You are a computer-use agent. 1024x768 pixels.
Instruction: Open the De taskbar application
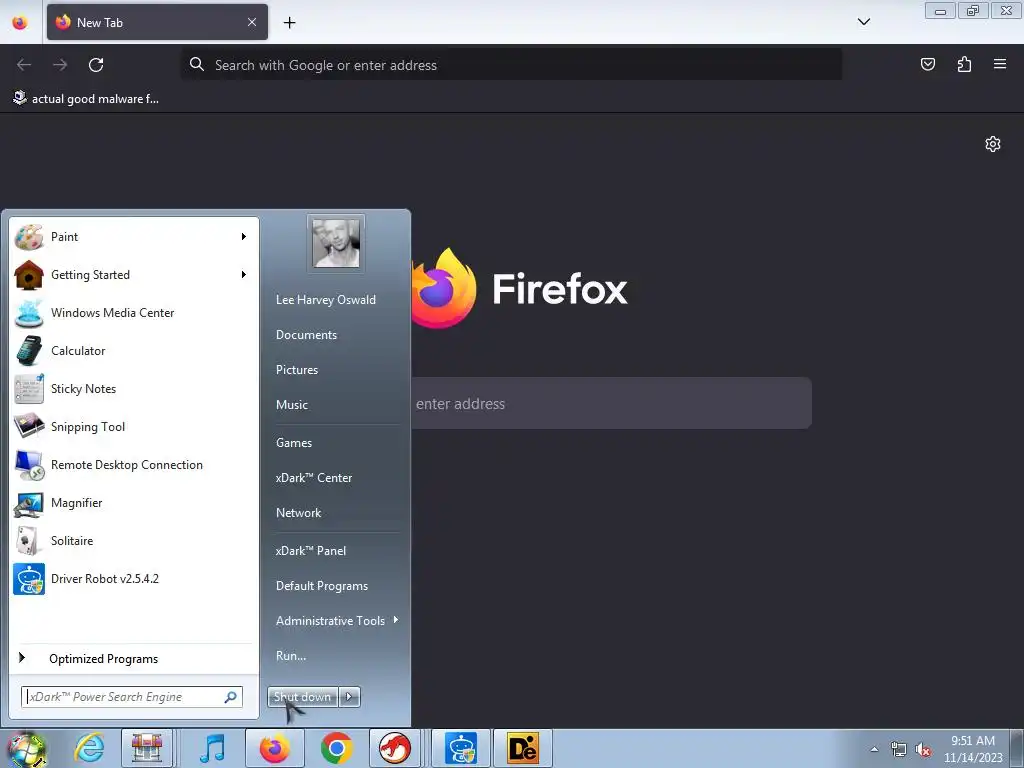click(x=522, y=748)
